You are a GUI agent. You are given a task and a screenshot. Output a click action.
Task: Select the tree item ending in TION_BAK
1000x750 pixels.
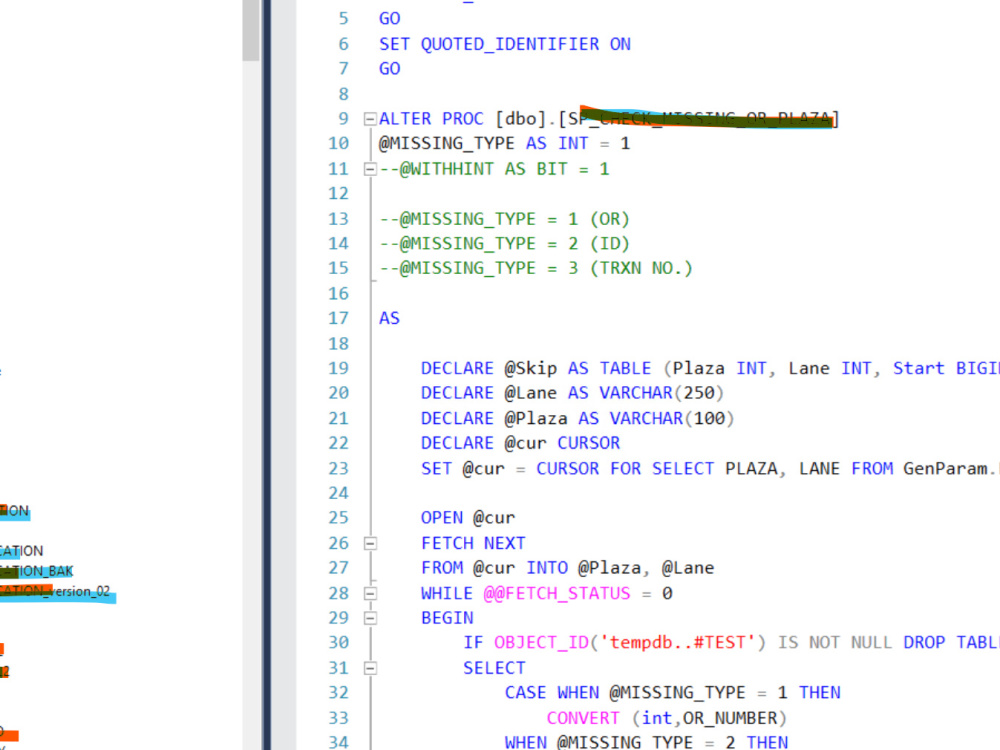click(36, 571)
